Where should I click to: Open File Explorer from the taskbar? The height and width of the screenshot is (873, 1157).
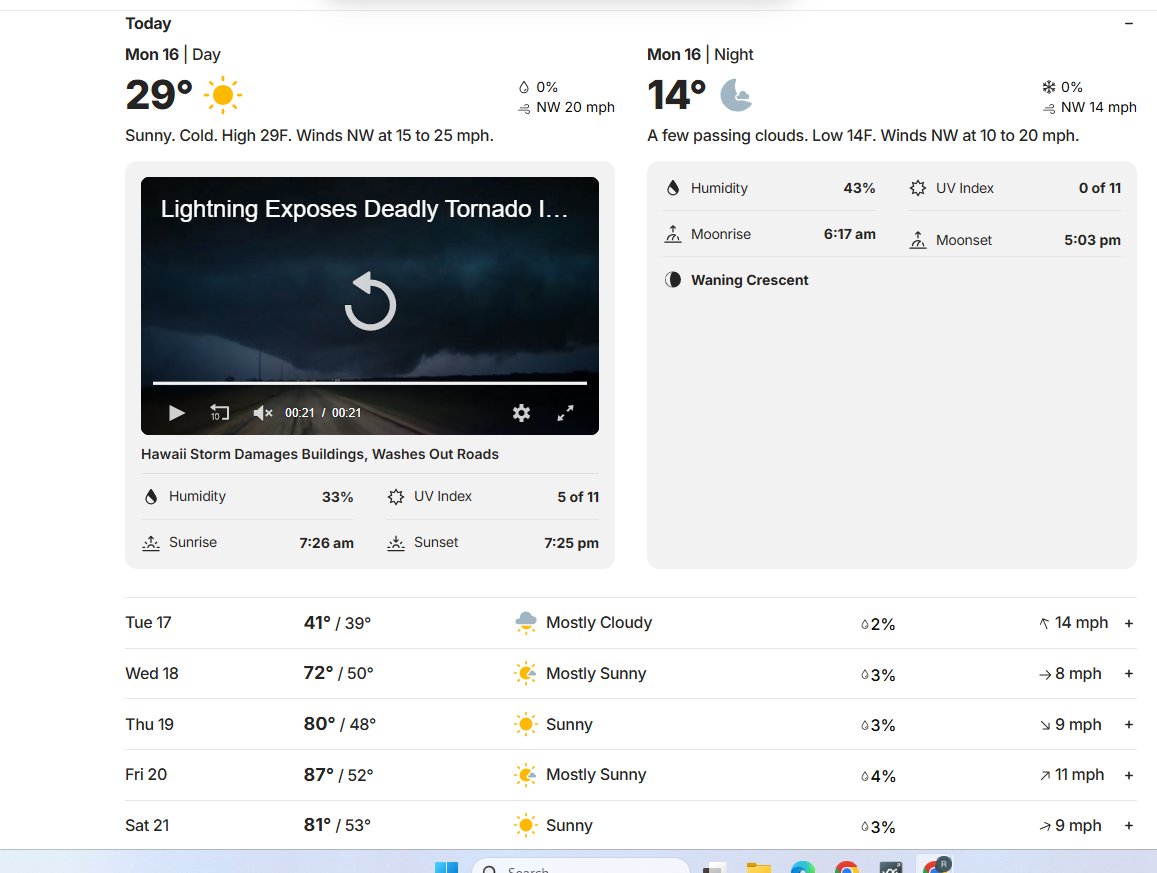(x=759, y=868)
